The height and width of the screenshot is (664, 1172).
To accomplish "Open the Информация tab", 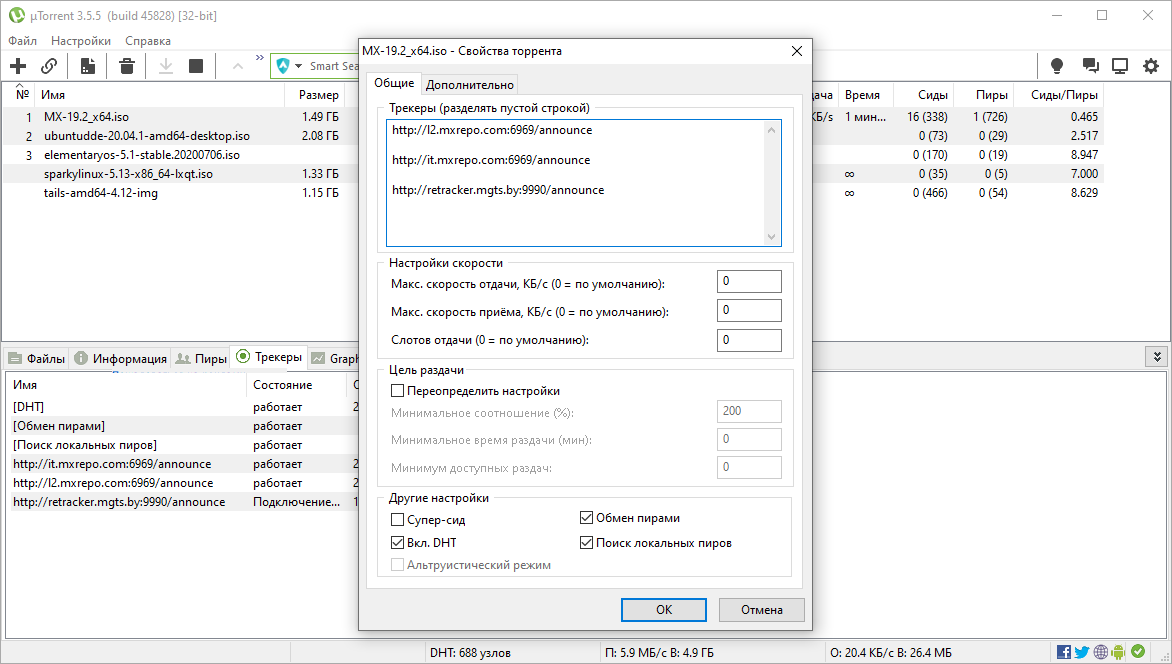I will 120,358.
